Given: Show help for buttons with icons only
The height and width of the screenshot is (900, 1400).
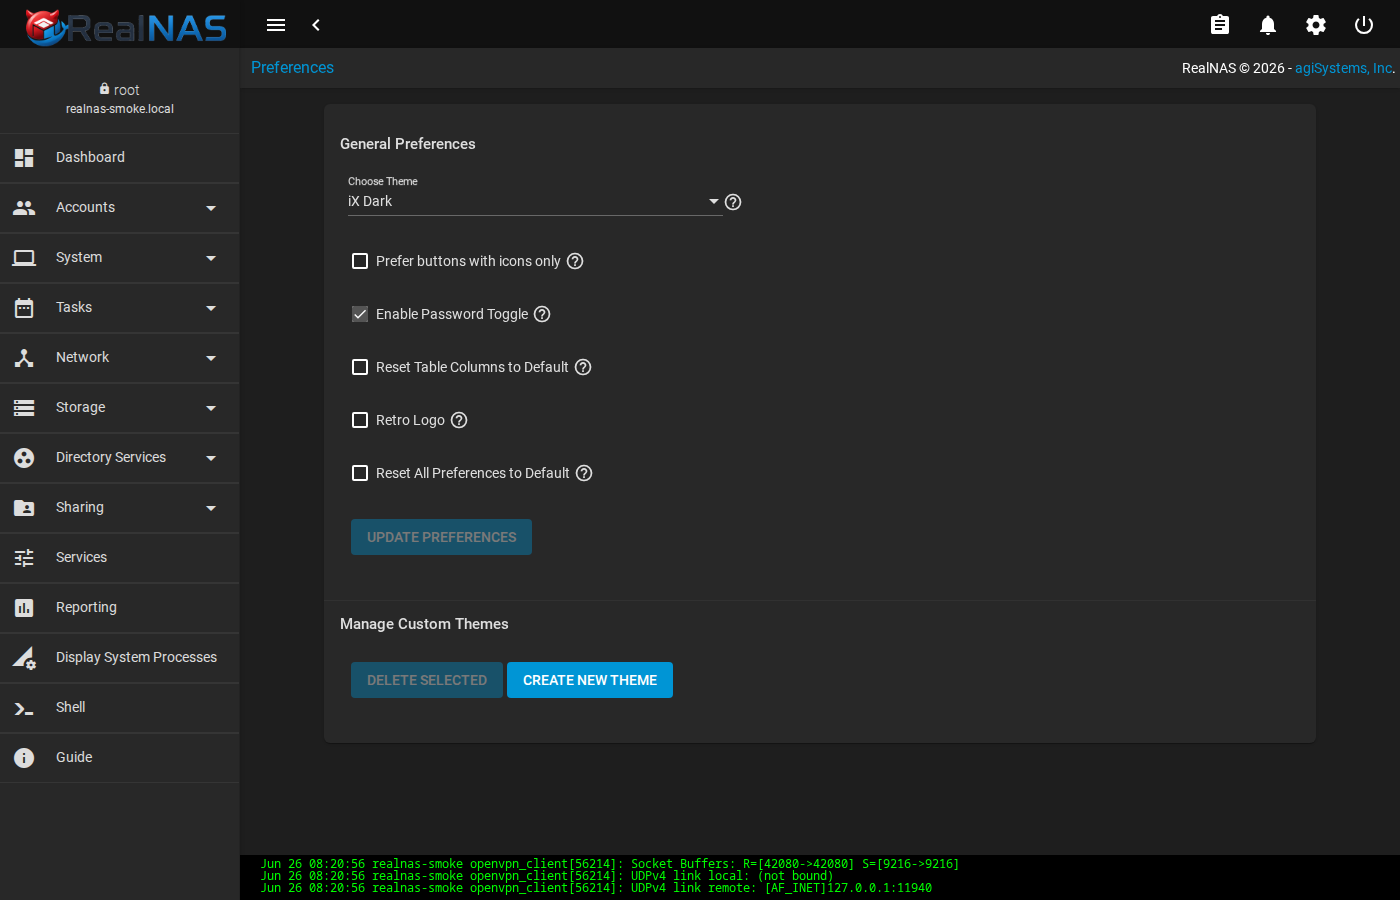Looking at the screenshot, I should click(575, 261).
